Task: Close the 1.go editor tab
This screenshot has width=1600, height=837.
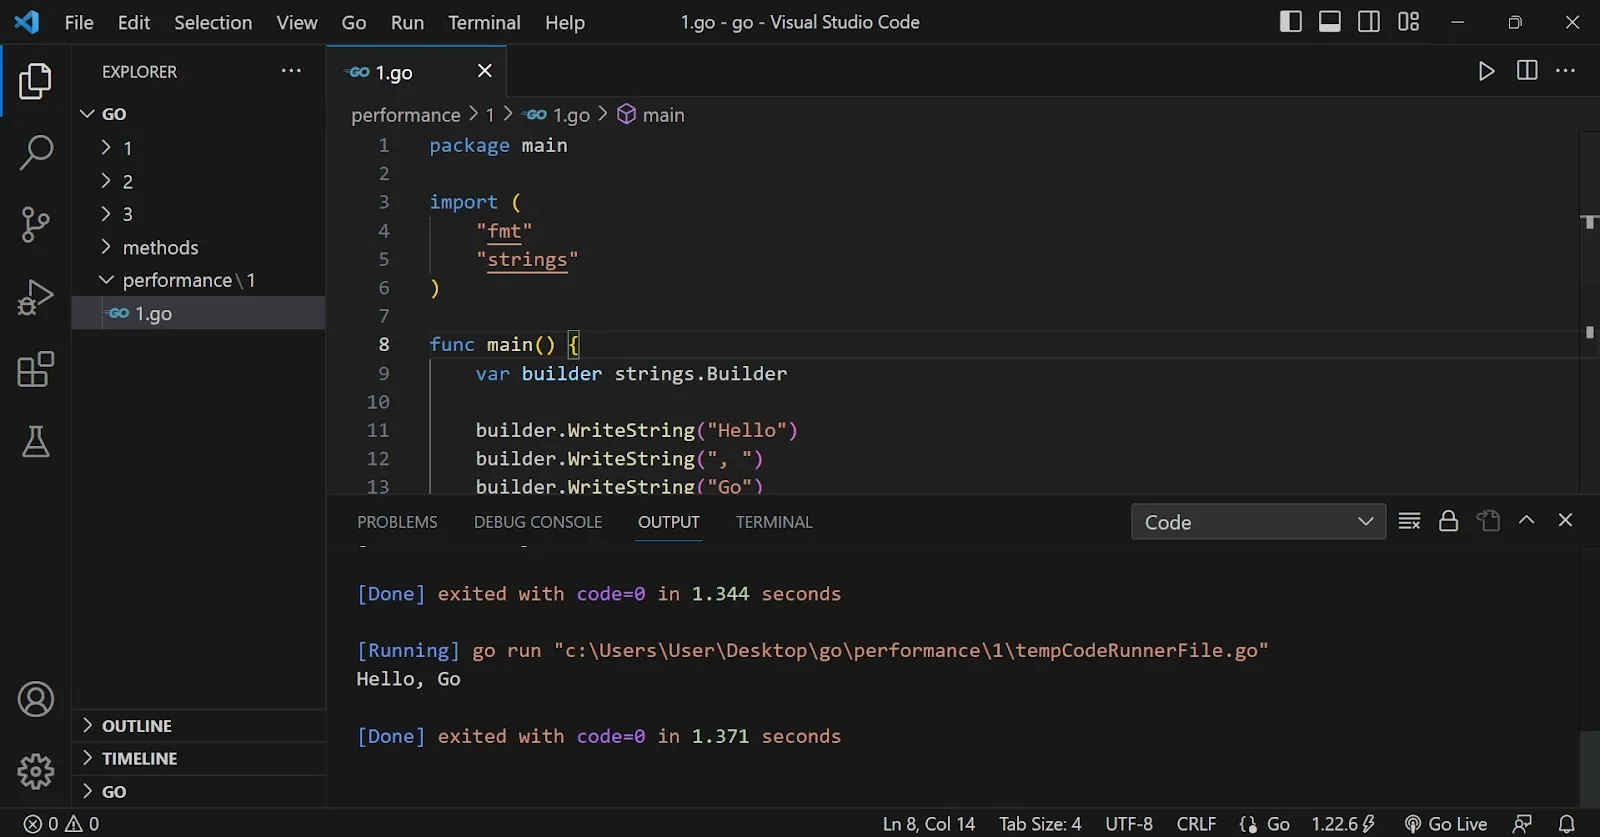Action: click(485, 70)
